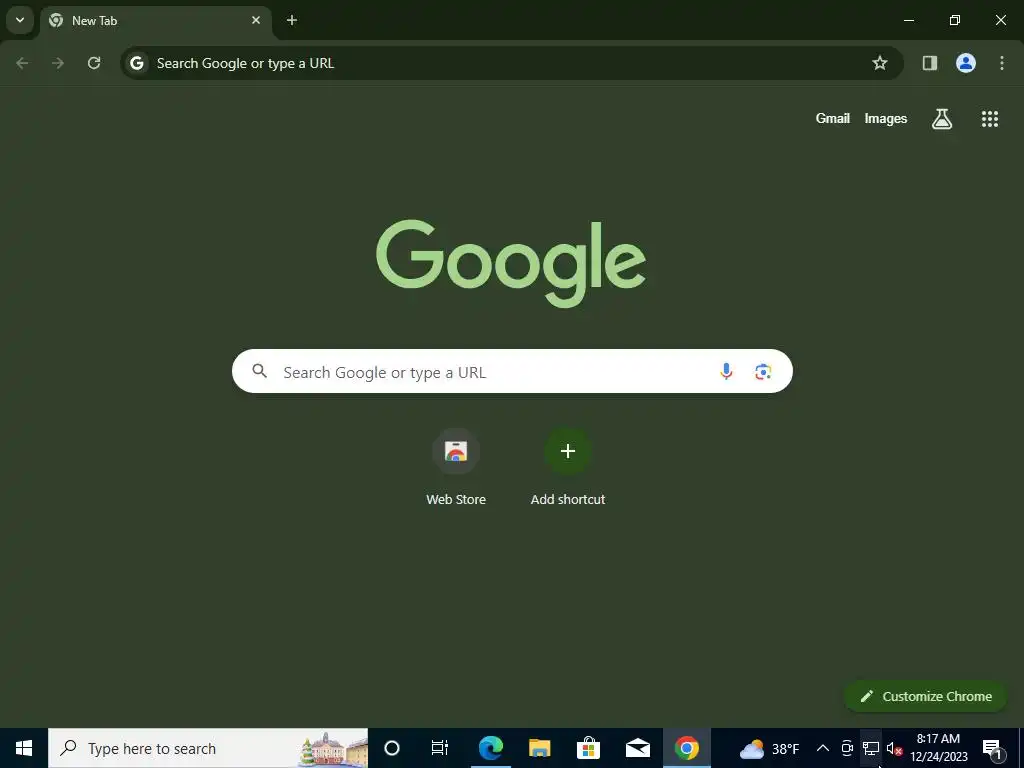The image size is (1024, 768).
Task: Click the muted volume tray icon
Action: (894, 748)
